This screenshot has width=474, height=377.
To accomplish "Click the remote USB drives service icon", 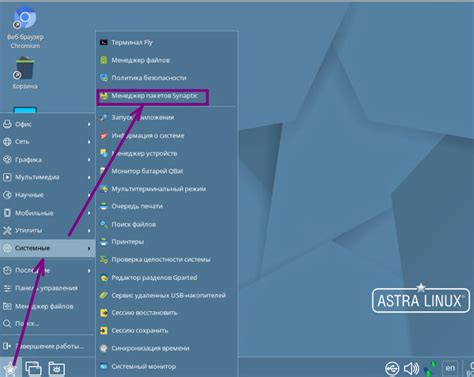I will pyautogui.click(x=104, y=295).
